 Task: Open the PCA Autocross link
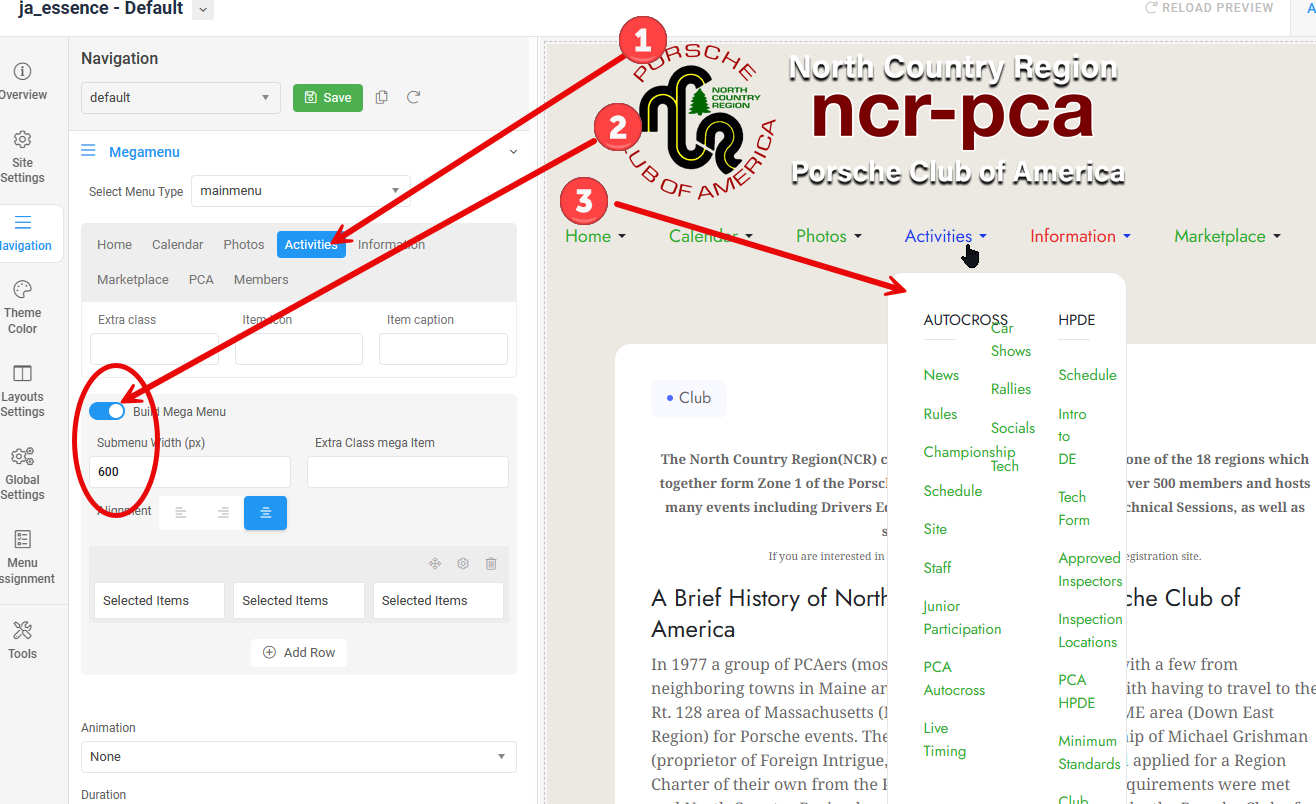click(x=954, y=678)
